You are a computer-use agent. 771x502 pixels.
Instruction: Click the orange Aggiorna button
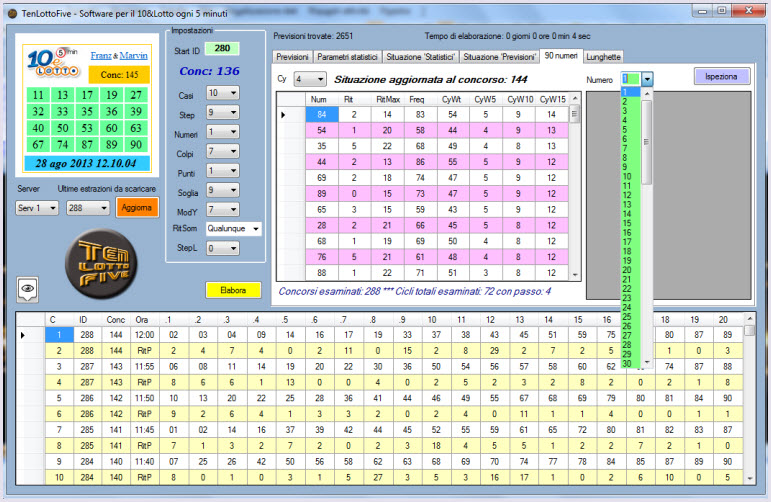(137, 207)
